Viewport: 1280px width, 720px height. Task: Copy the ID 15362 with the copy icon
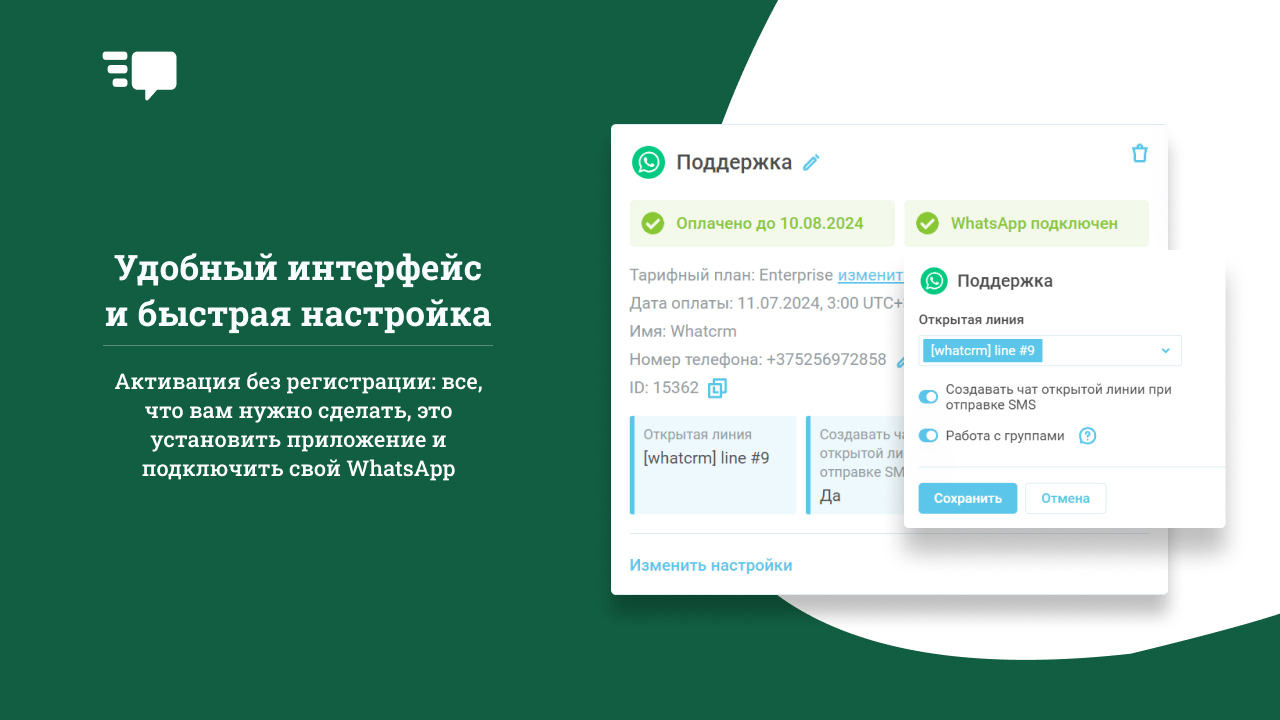pyautogui.click(x=717, y=388)
